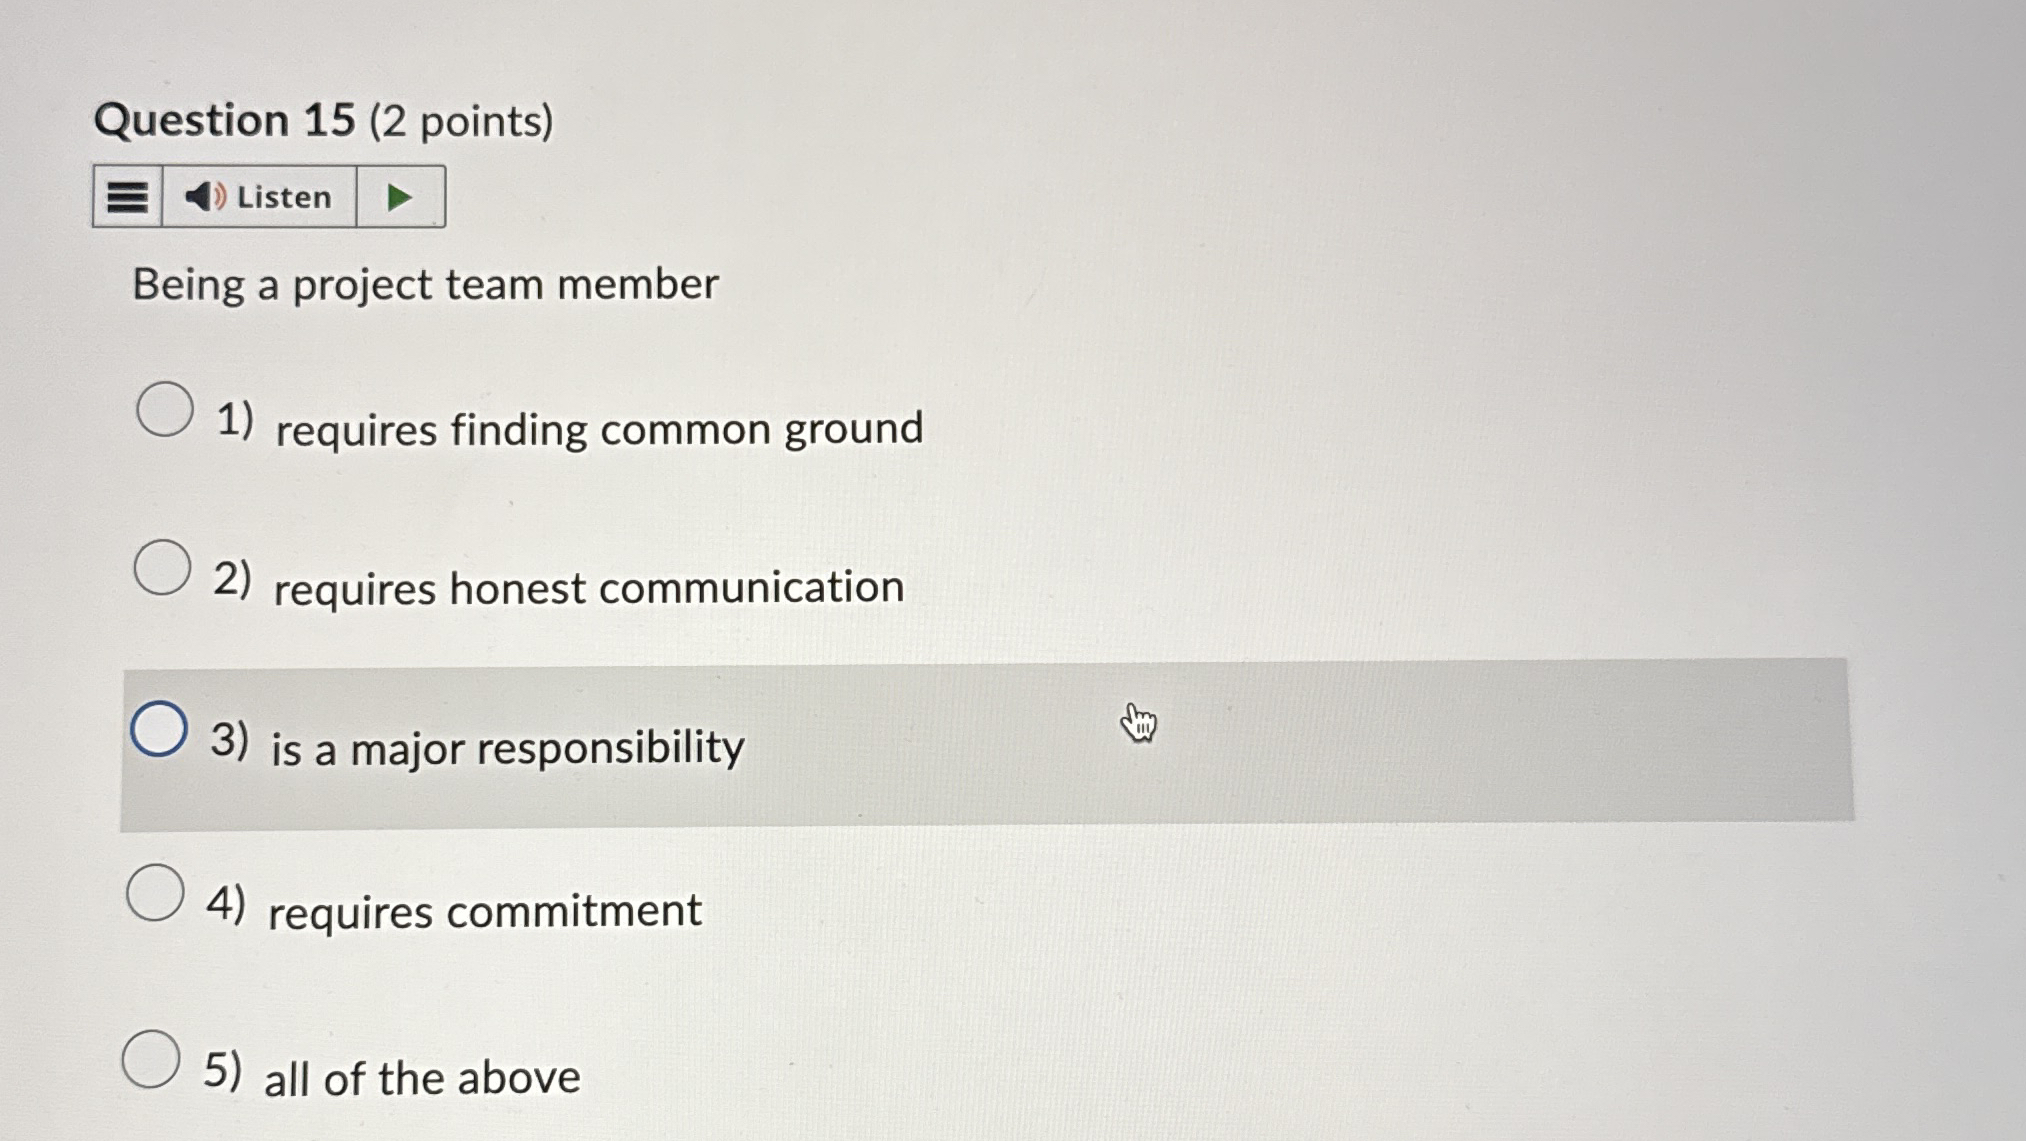The height and width of the screenshot is (1141, 2026).
Task: Start text-to-speech playback with the arrow icon
Action: pyautogui.click(x=398, y=197)
